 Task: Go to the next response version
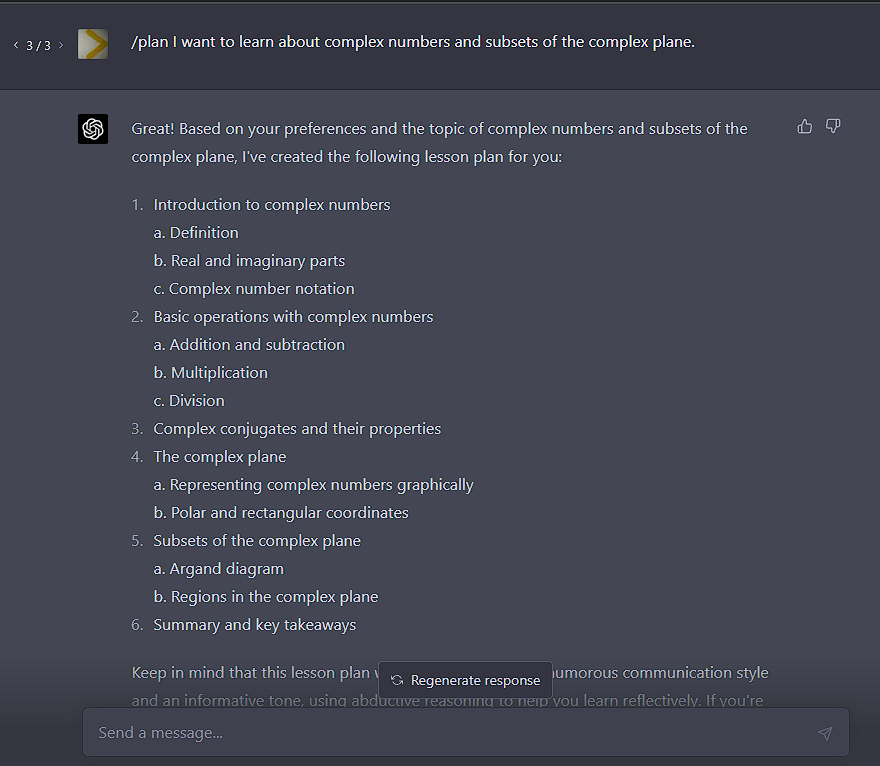pyautogui.click(x=61, y=45)
